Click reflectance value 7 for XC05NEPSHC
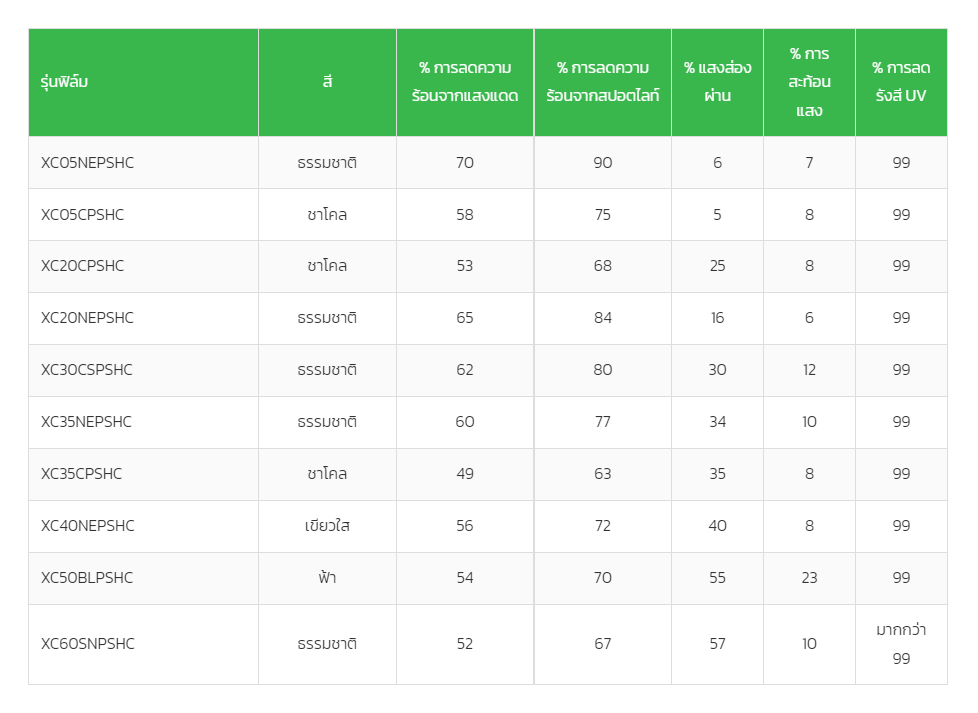The image size is (978, 713). point(809,163)
